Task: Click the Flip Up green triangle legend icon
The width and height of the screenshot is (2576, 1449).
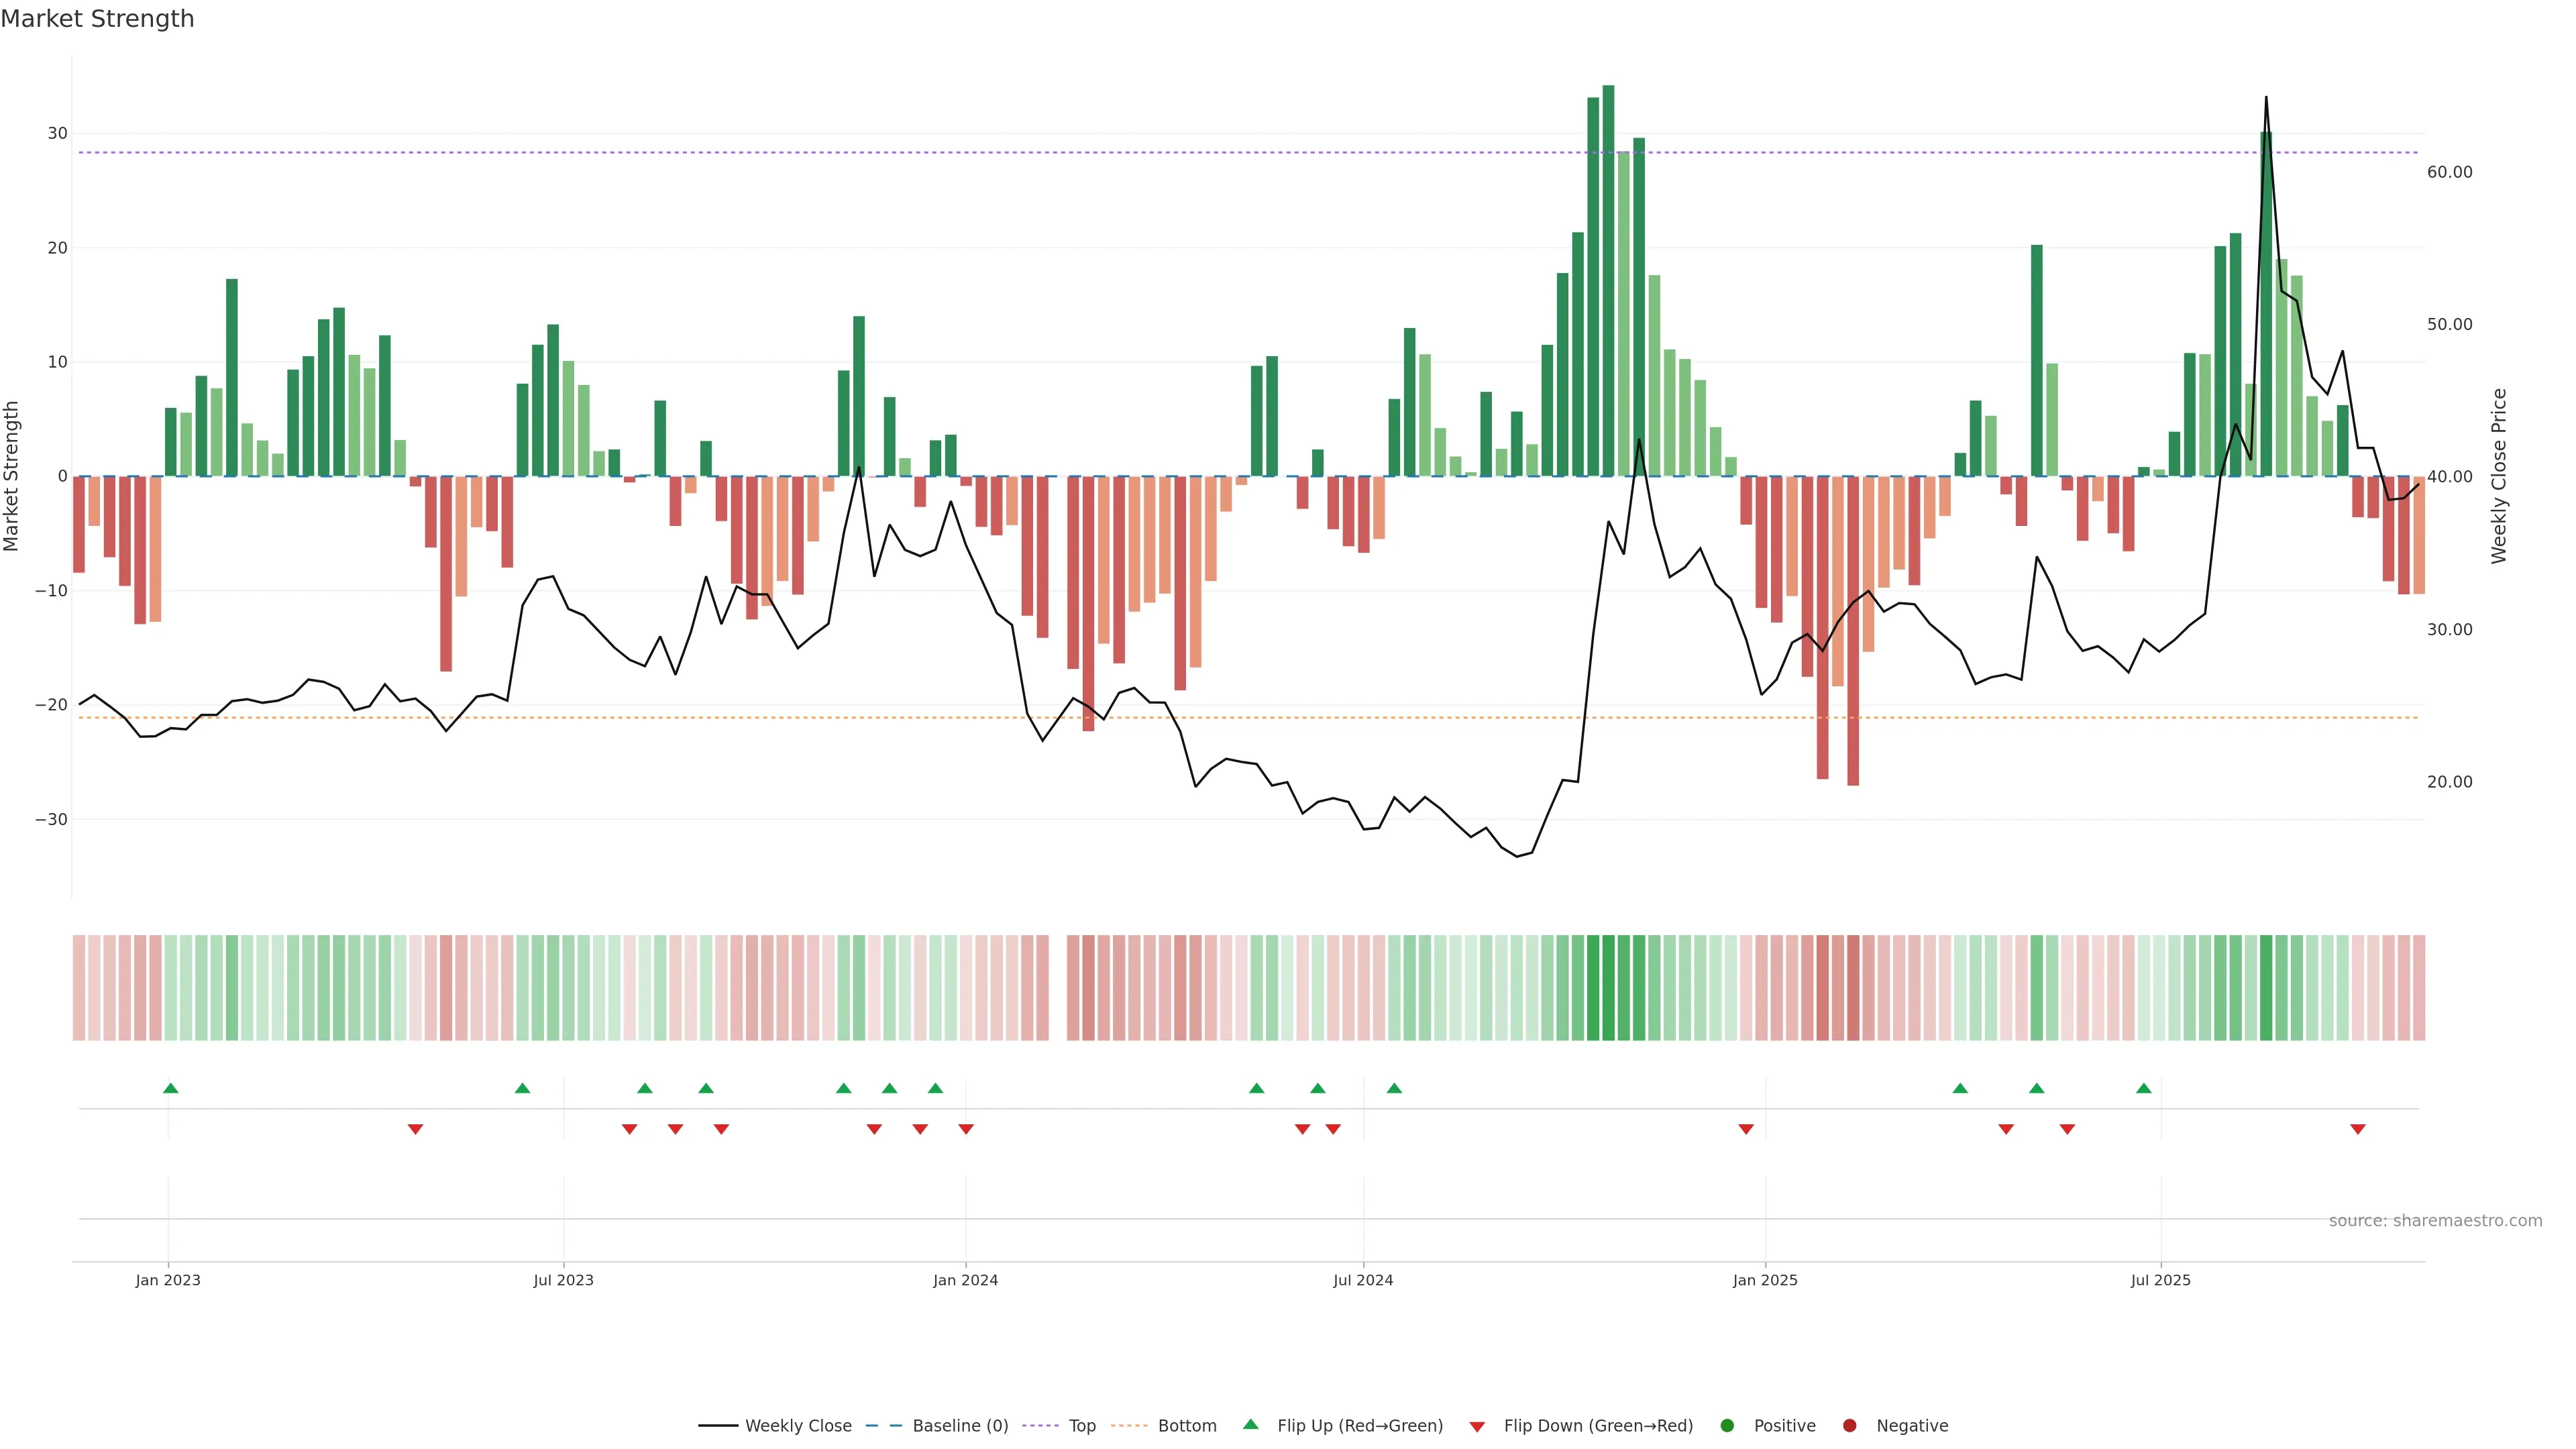Action: coord(1250,1425)
